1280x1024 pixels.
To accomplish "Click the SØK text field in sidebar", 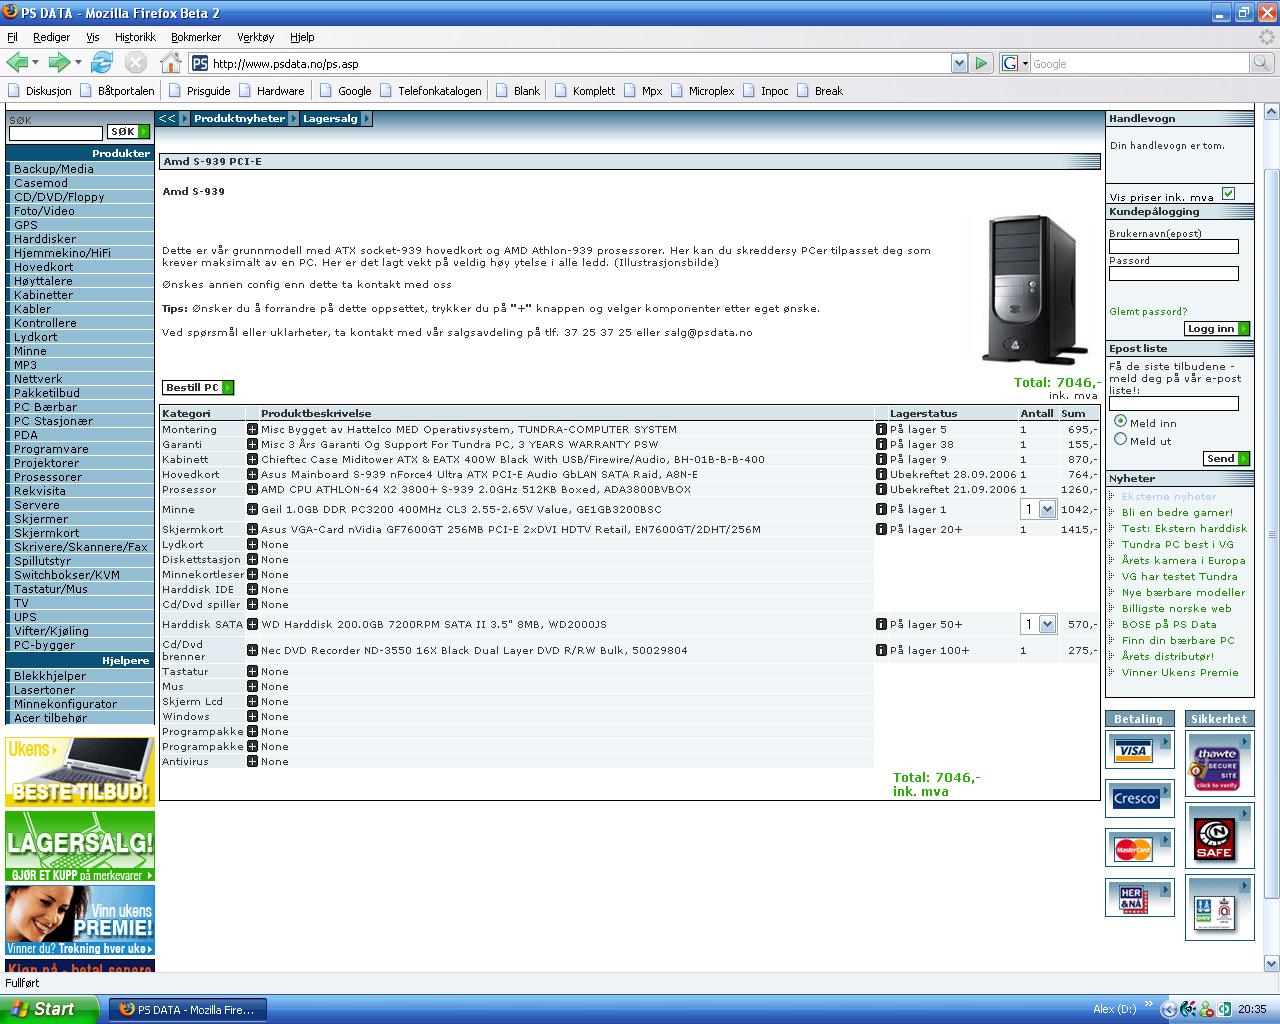I will pyautogui.click(x=56, y=133).
